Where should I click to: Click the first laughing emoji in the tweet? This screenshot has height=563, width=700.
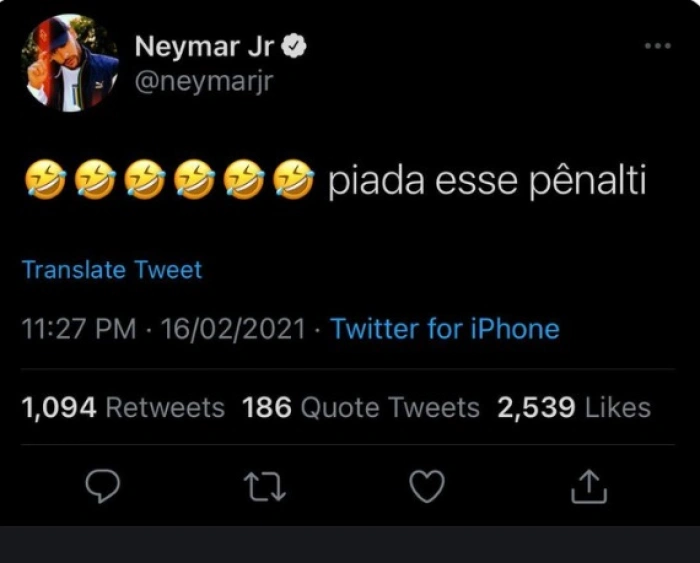42,182
